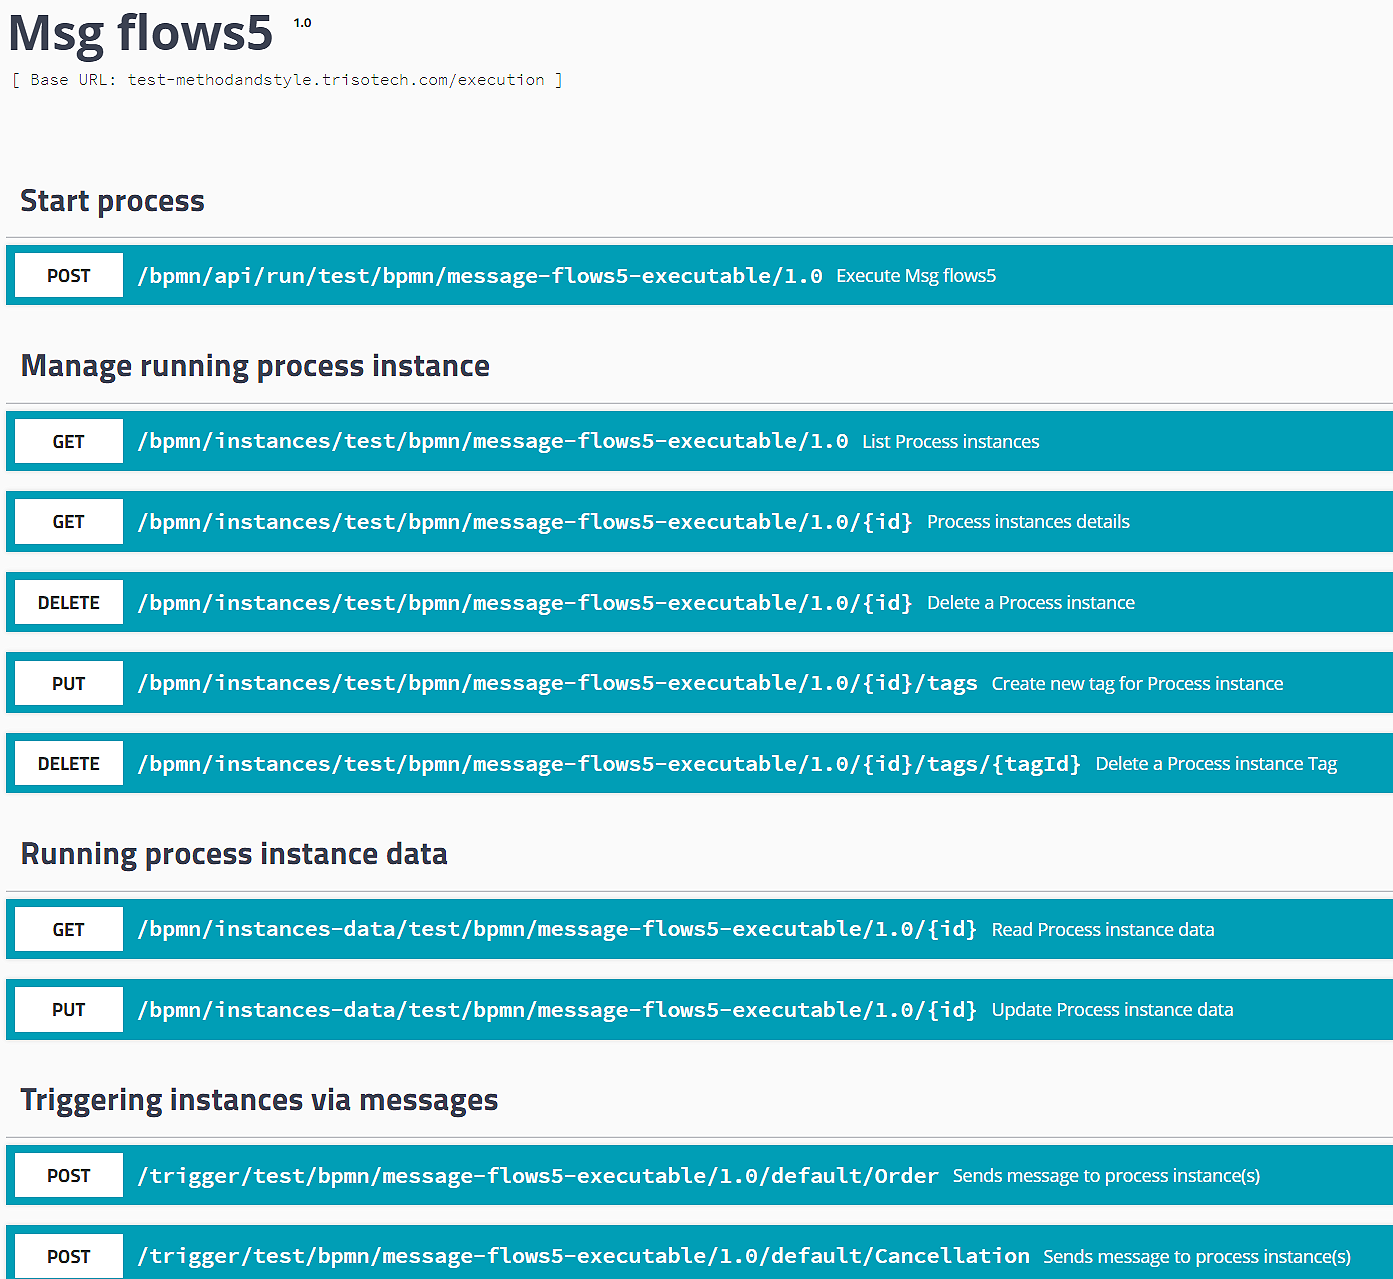Click DELETE badge for Delete a Process instance
The width and height of the screenshot is (1393, 1279).
(x=69, y=603)
